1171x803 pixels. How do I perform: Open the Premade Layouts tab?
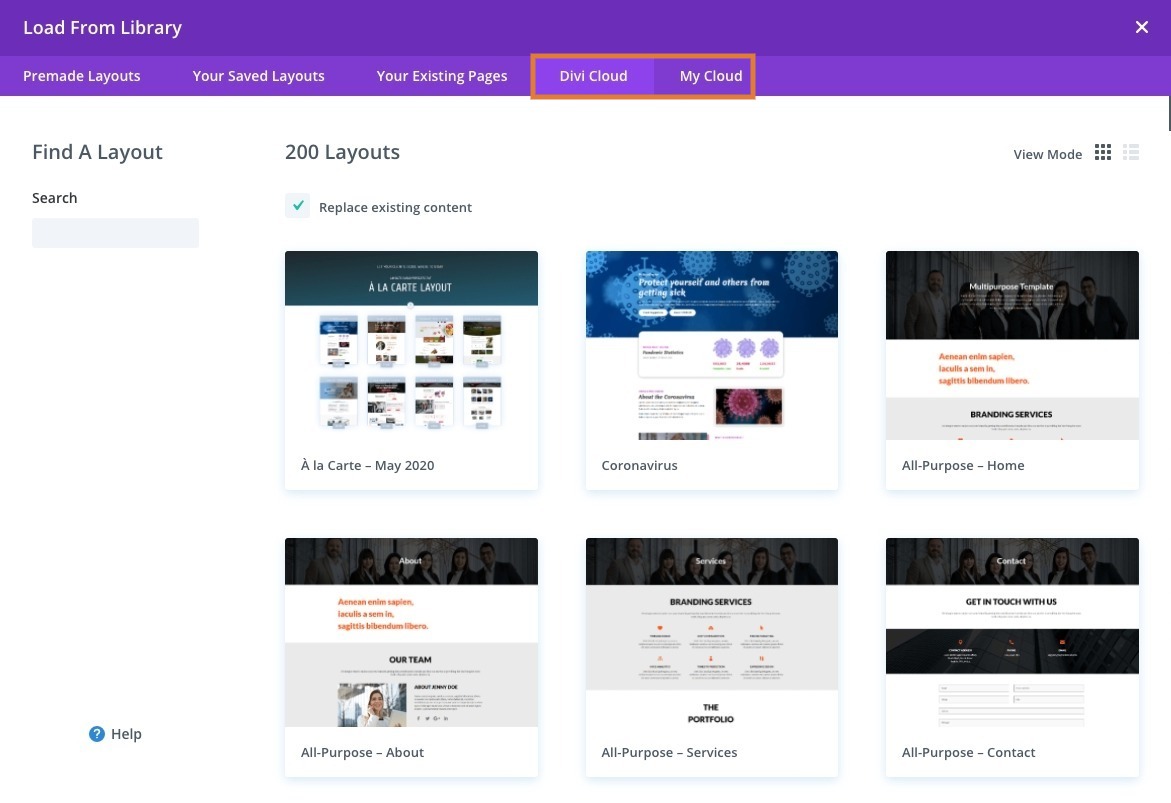click(x=81, y=76)
